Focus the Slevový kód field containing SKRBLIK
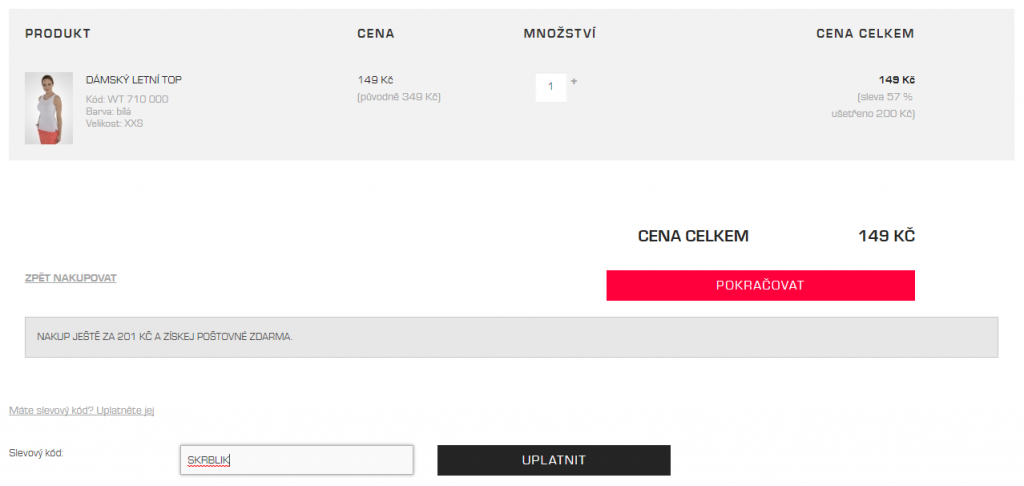The height and width of the screenshot is (486, 1024). (x=297, y=460)
